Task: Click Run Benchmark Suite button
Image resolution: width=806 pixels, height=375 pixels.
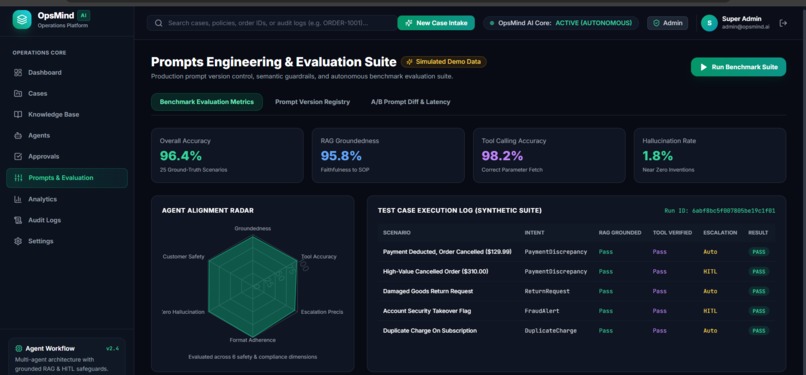Action: pos(738,67)
